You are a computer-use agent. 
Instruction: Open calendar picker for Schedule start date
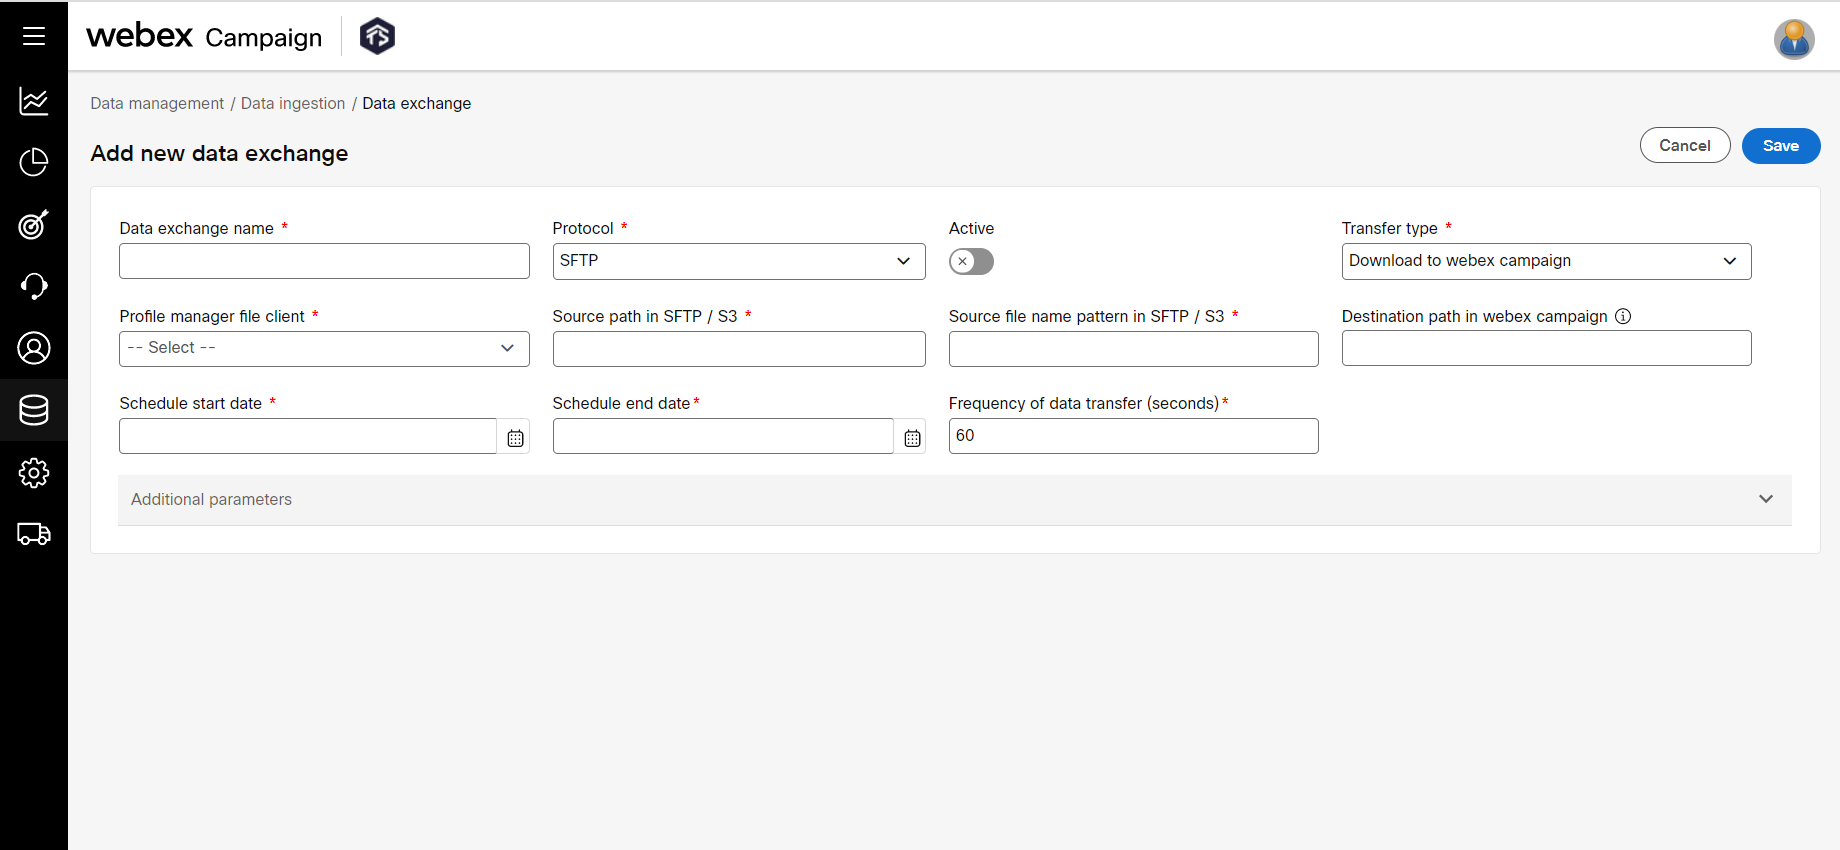click(515, 438)
